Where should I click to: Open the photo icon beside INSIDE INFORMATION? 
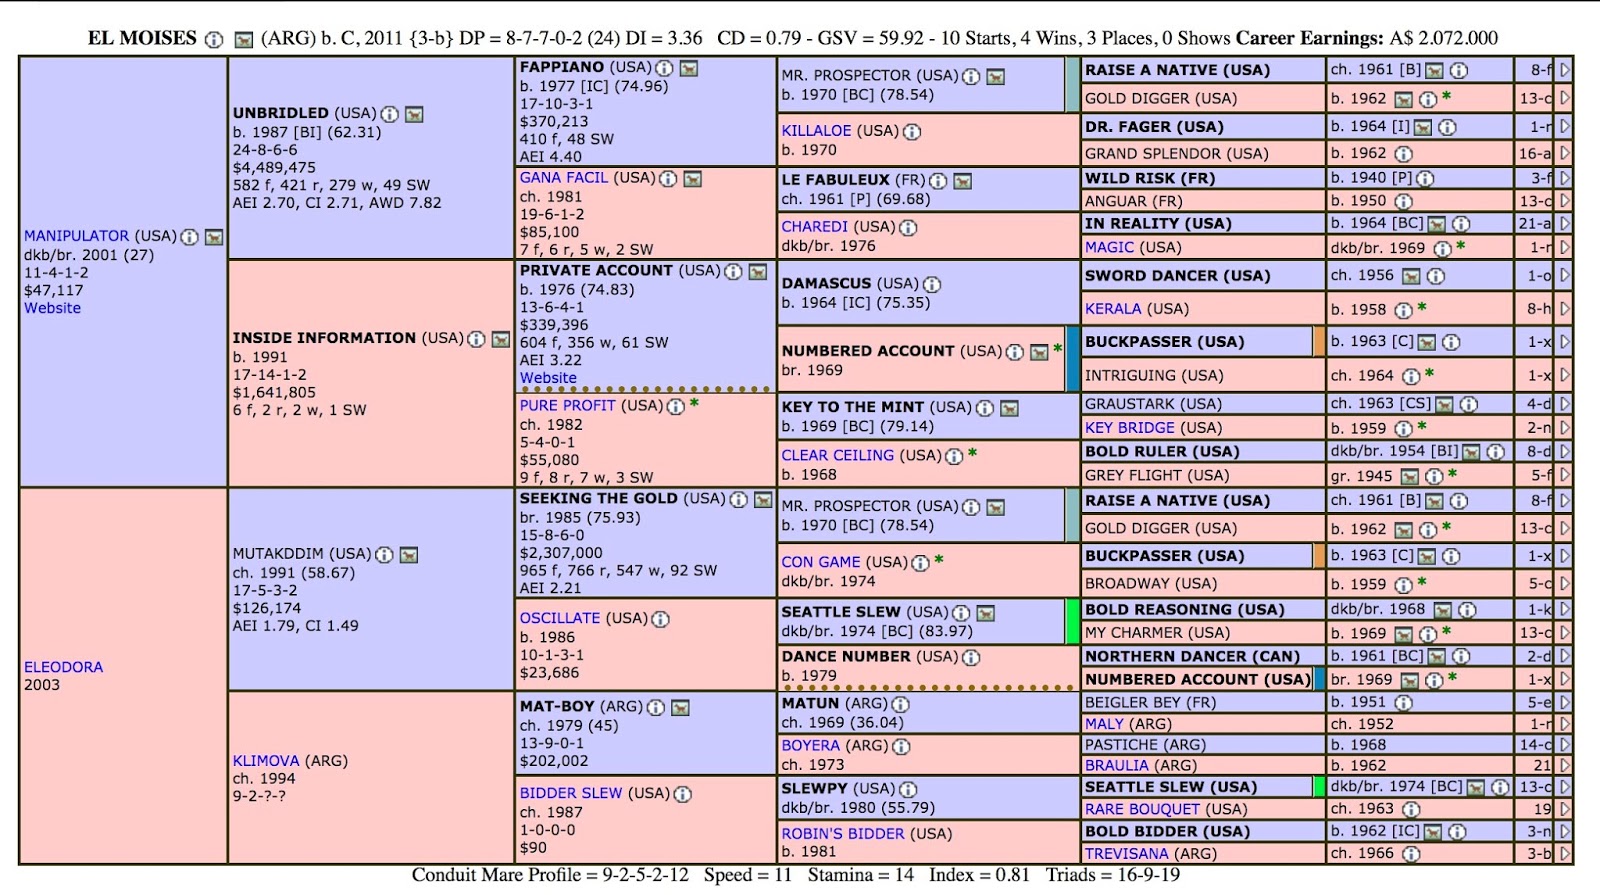[501, 339]
